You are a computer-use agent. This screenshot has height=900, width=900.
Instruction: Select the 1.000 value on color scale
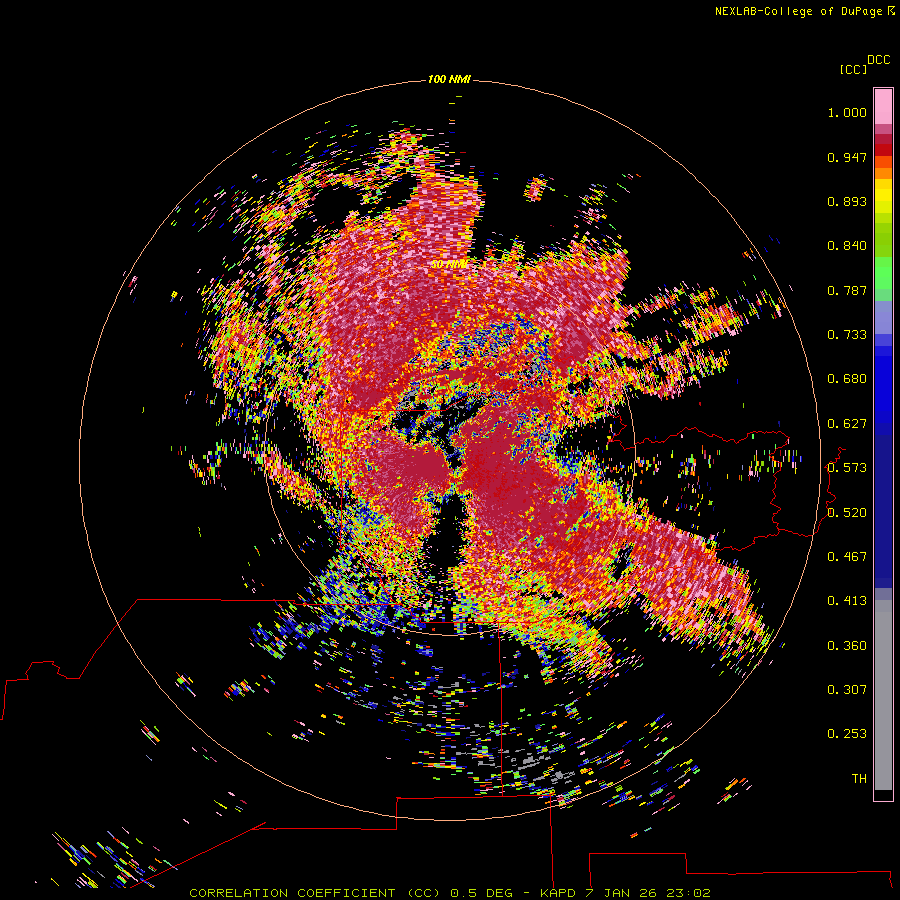[x=847, y=112]
